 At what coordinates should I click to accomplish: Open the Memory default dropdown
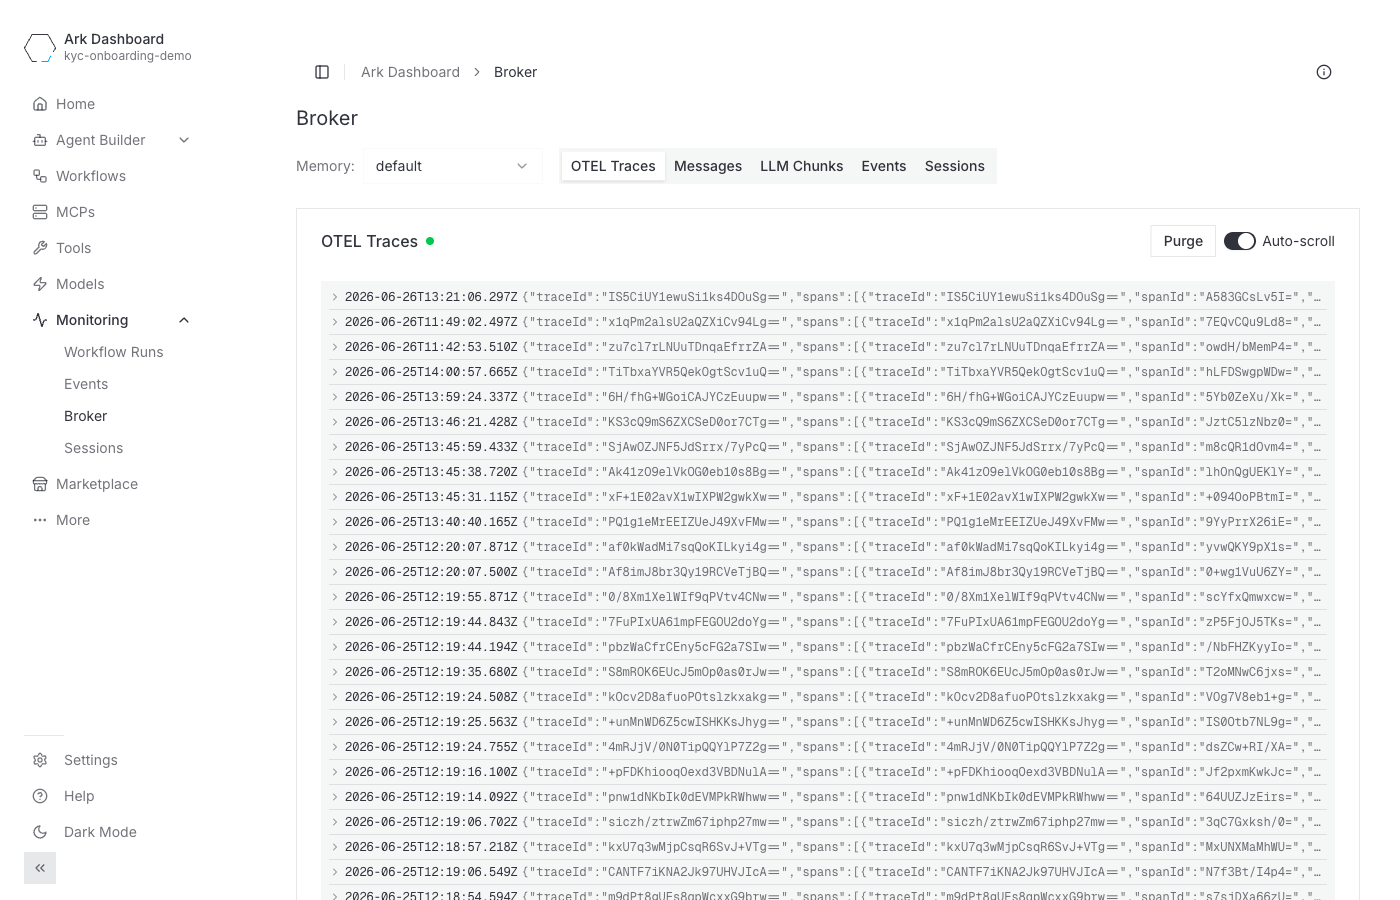(x=453, y=166)
